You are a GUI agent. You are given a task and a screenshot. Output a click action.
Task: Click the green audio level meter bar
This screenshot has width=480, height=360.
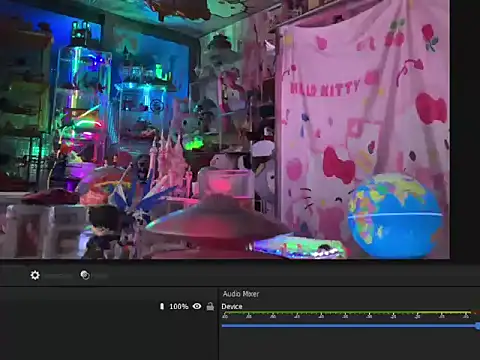pos(318,312)
